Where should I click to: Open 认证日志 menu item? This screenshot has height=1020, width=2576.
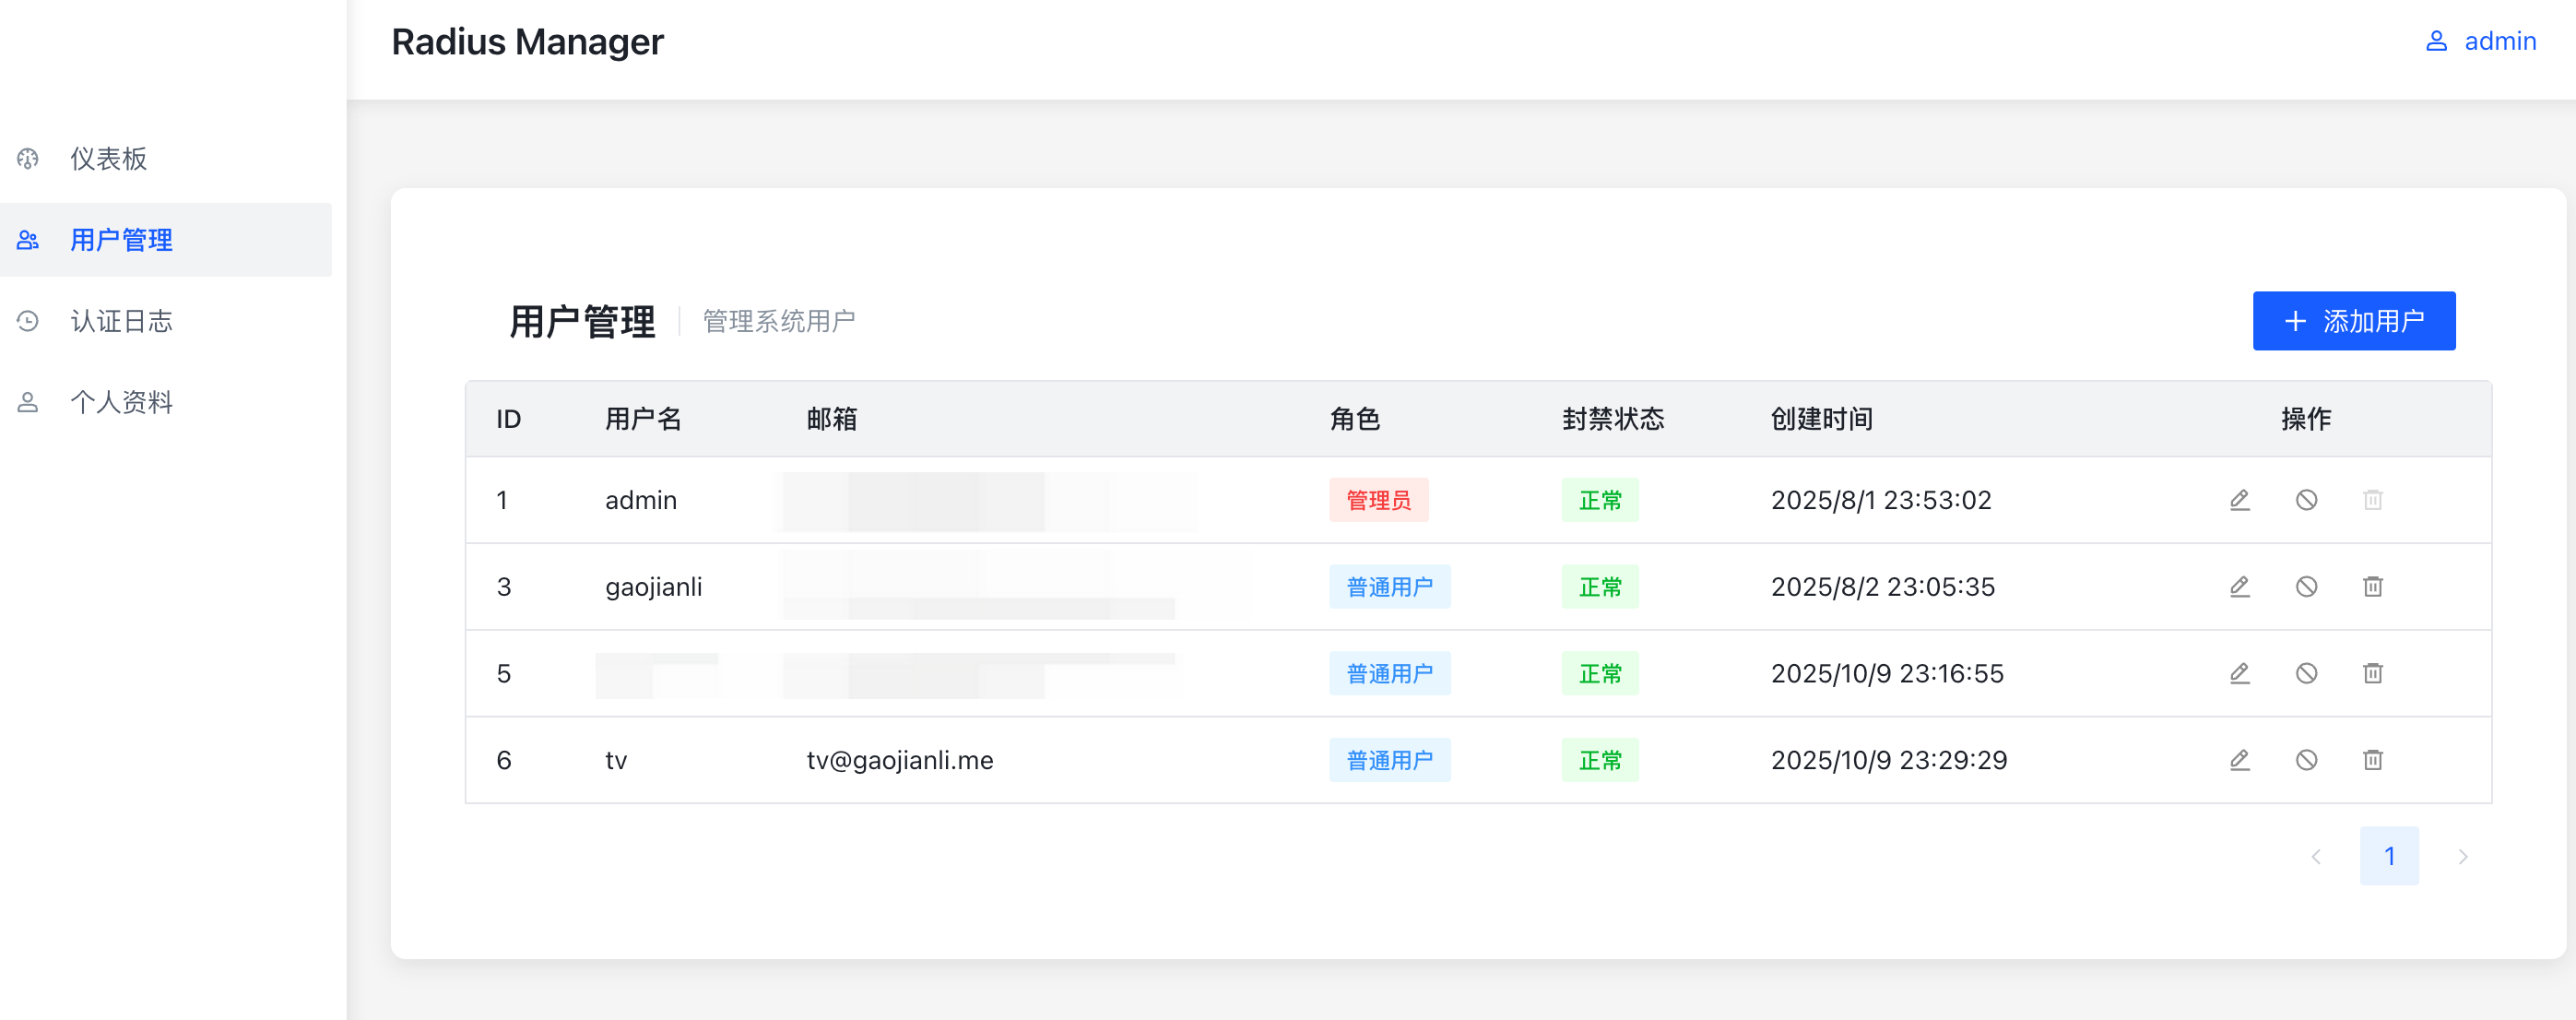coord(166,321)
